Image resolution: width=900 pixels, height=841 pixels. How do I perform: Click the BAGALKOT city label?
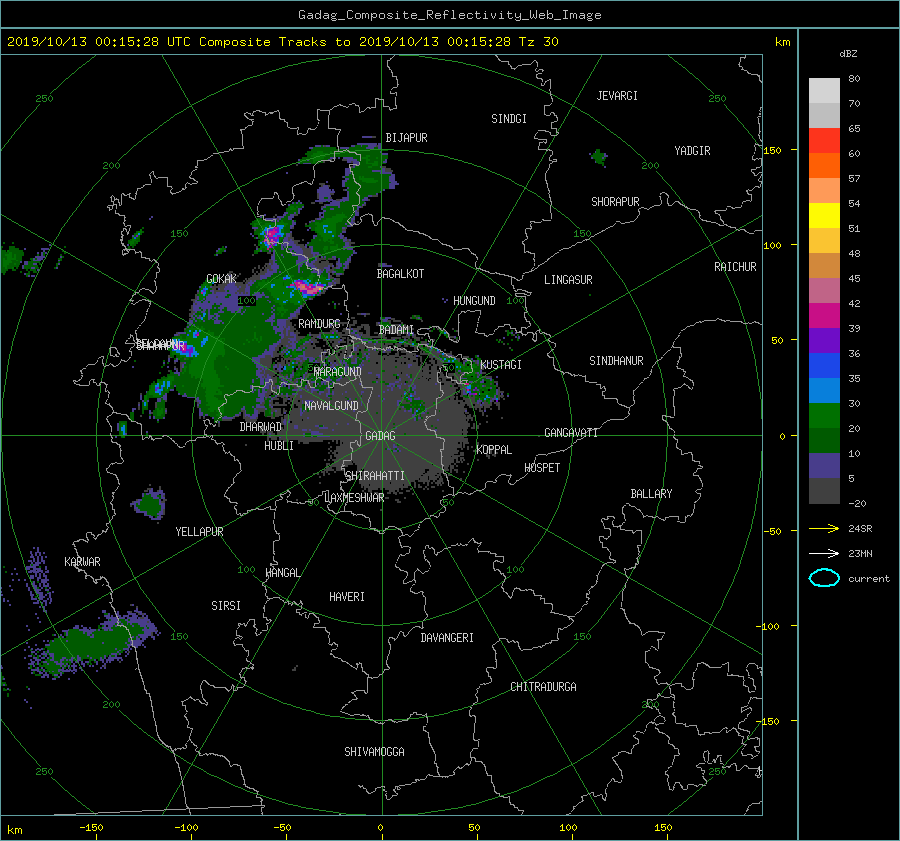coord(400,274)
